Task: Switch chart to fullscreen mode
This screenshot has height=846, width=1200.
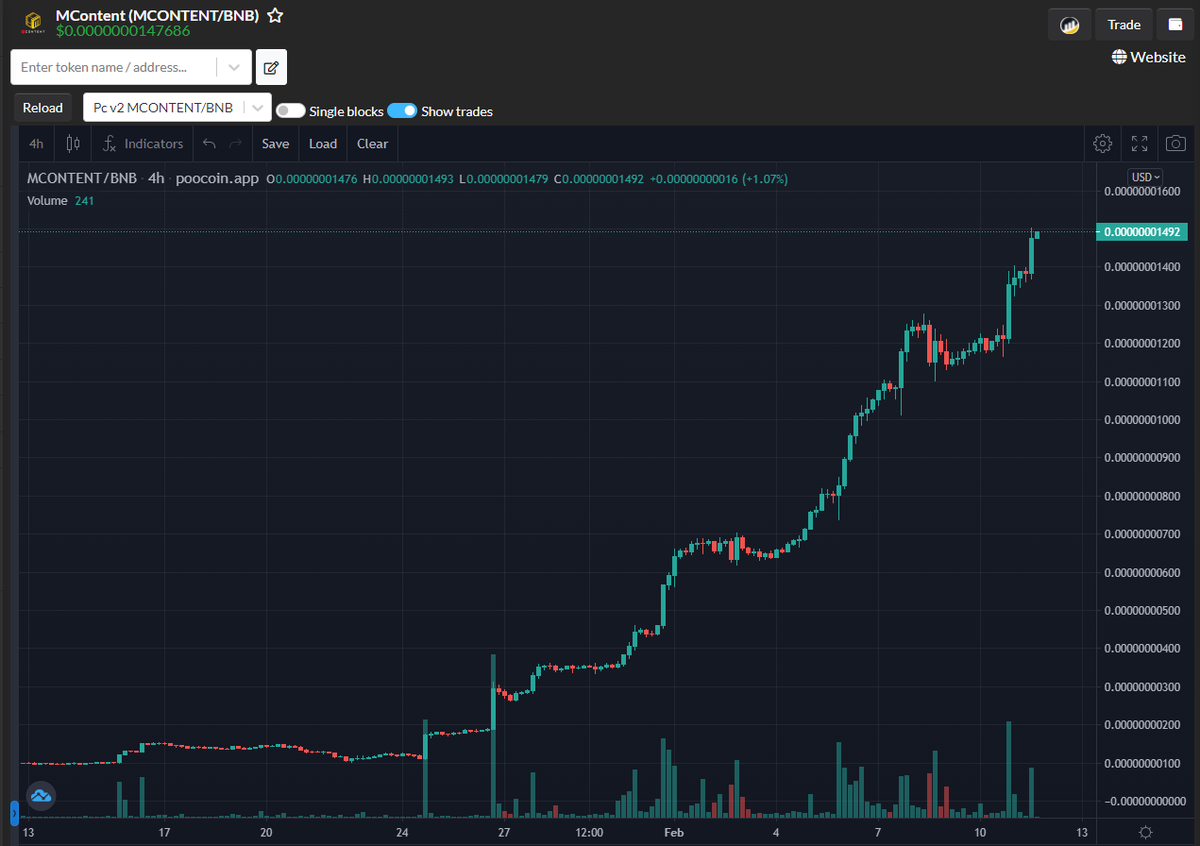Action: click(1139, 144)
